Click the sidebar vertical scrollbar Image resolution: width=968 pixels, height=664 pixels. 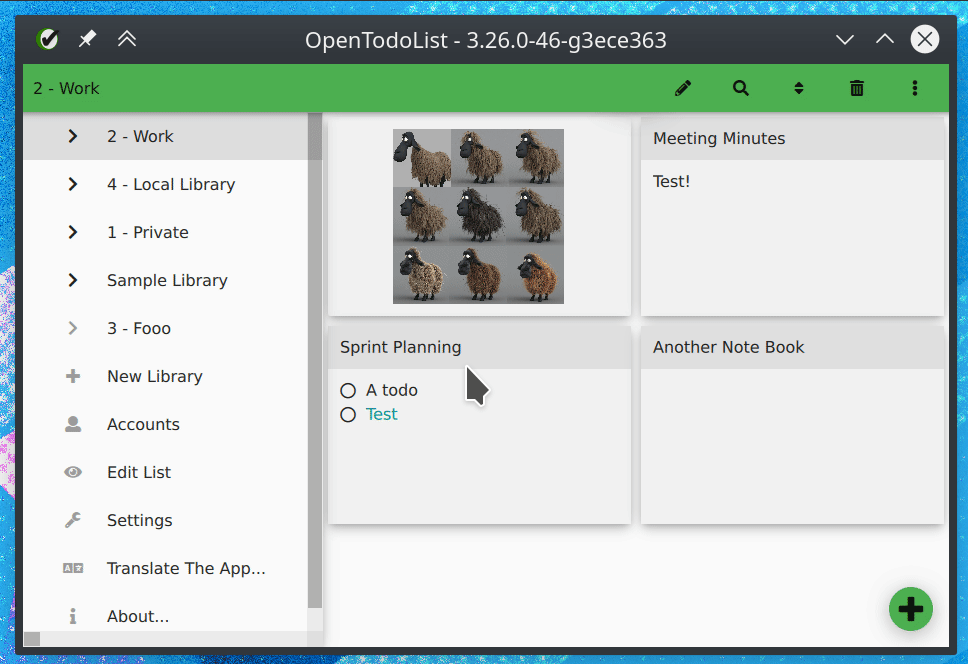point(315,360)
